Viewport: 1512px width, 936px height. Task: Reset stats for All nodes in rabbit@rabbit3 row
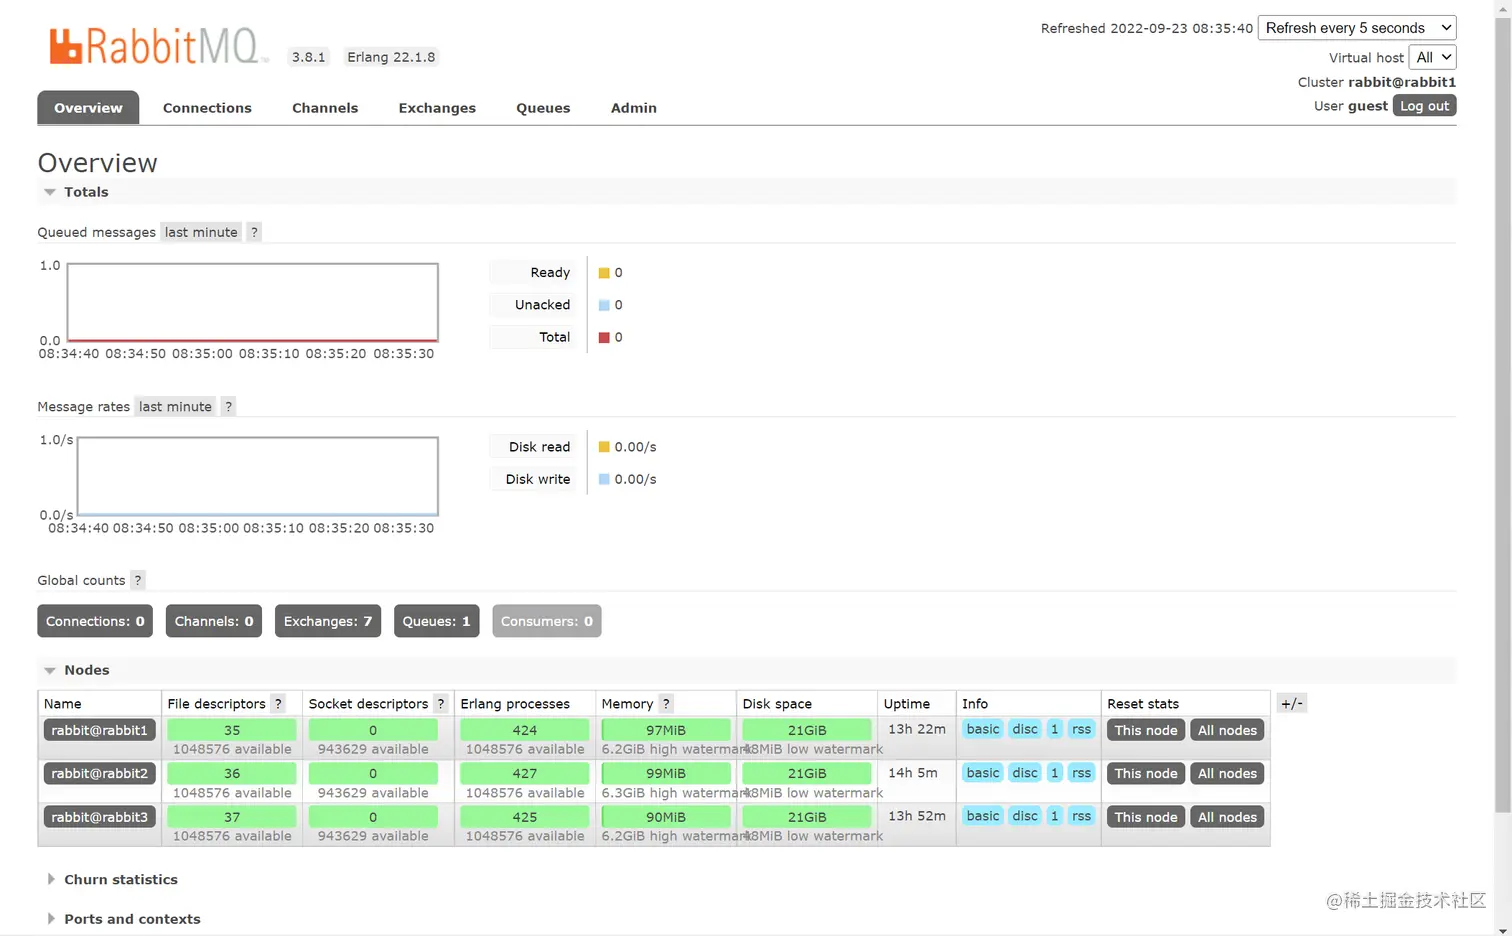coord(1227,817)
